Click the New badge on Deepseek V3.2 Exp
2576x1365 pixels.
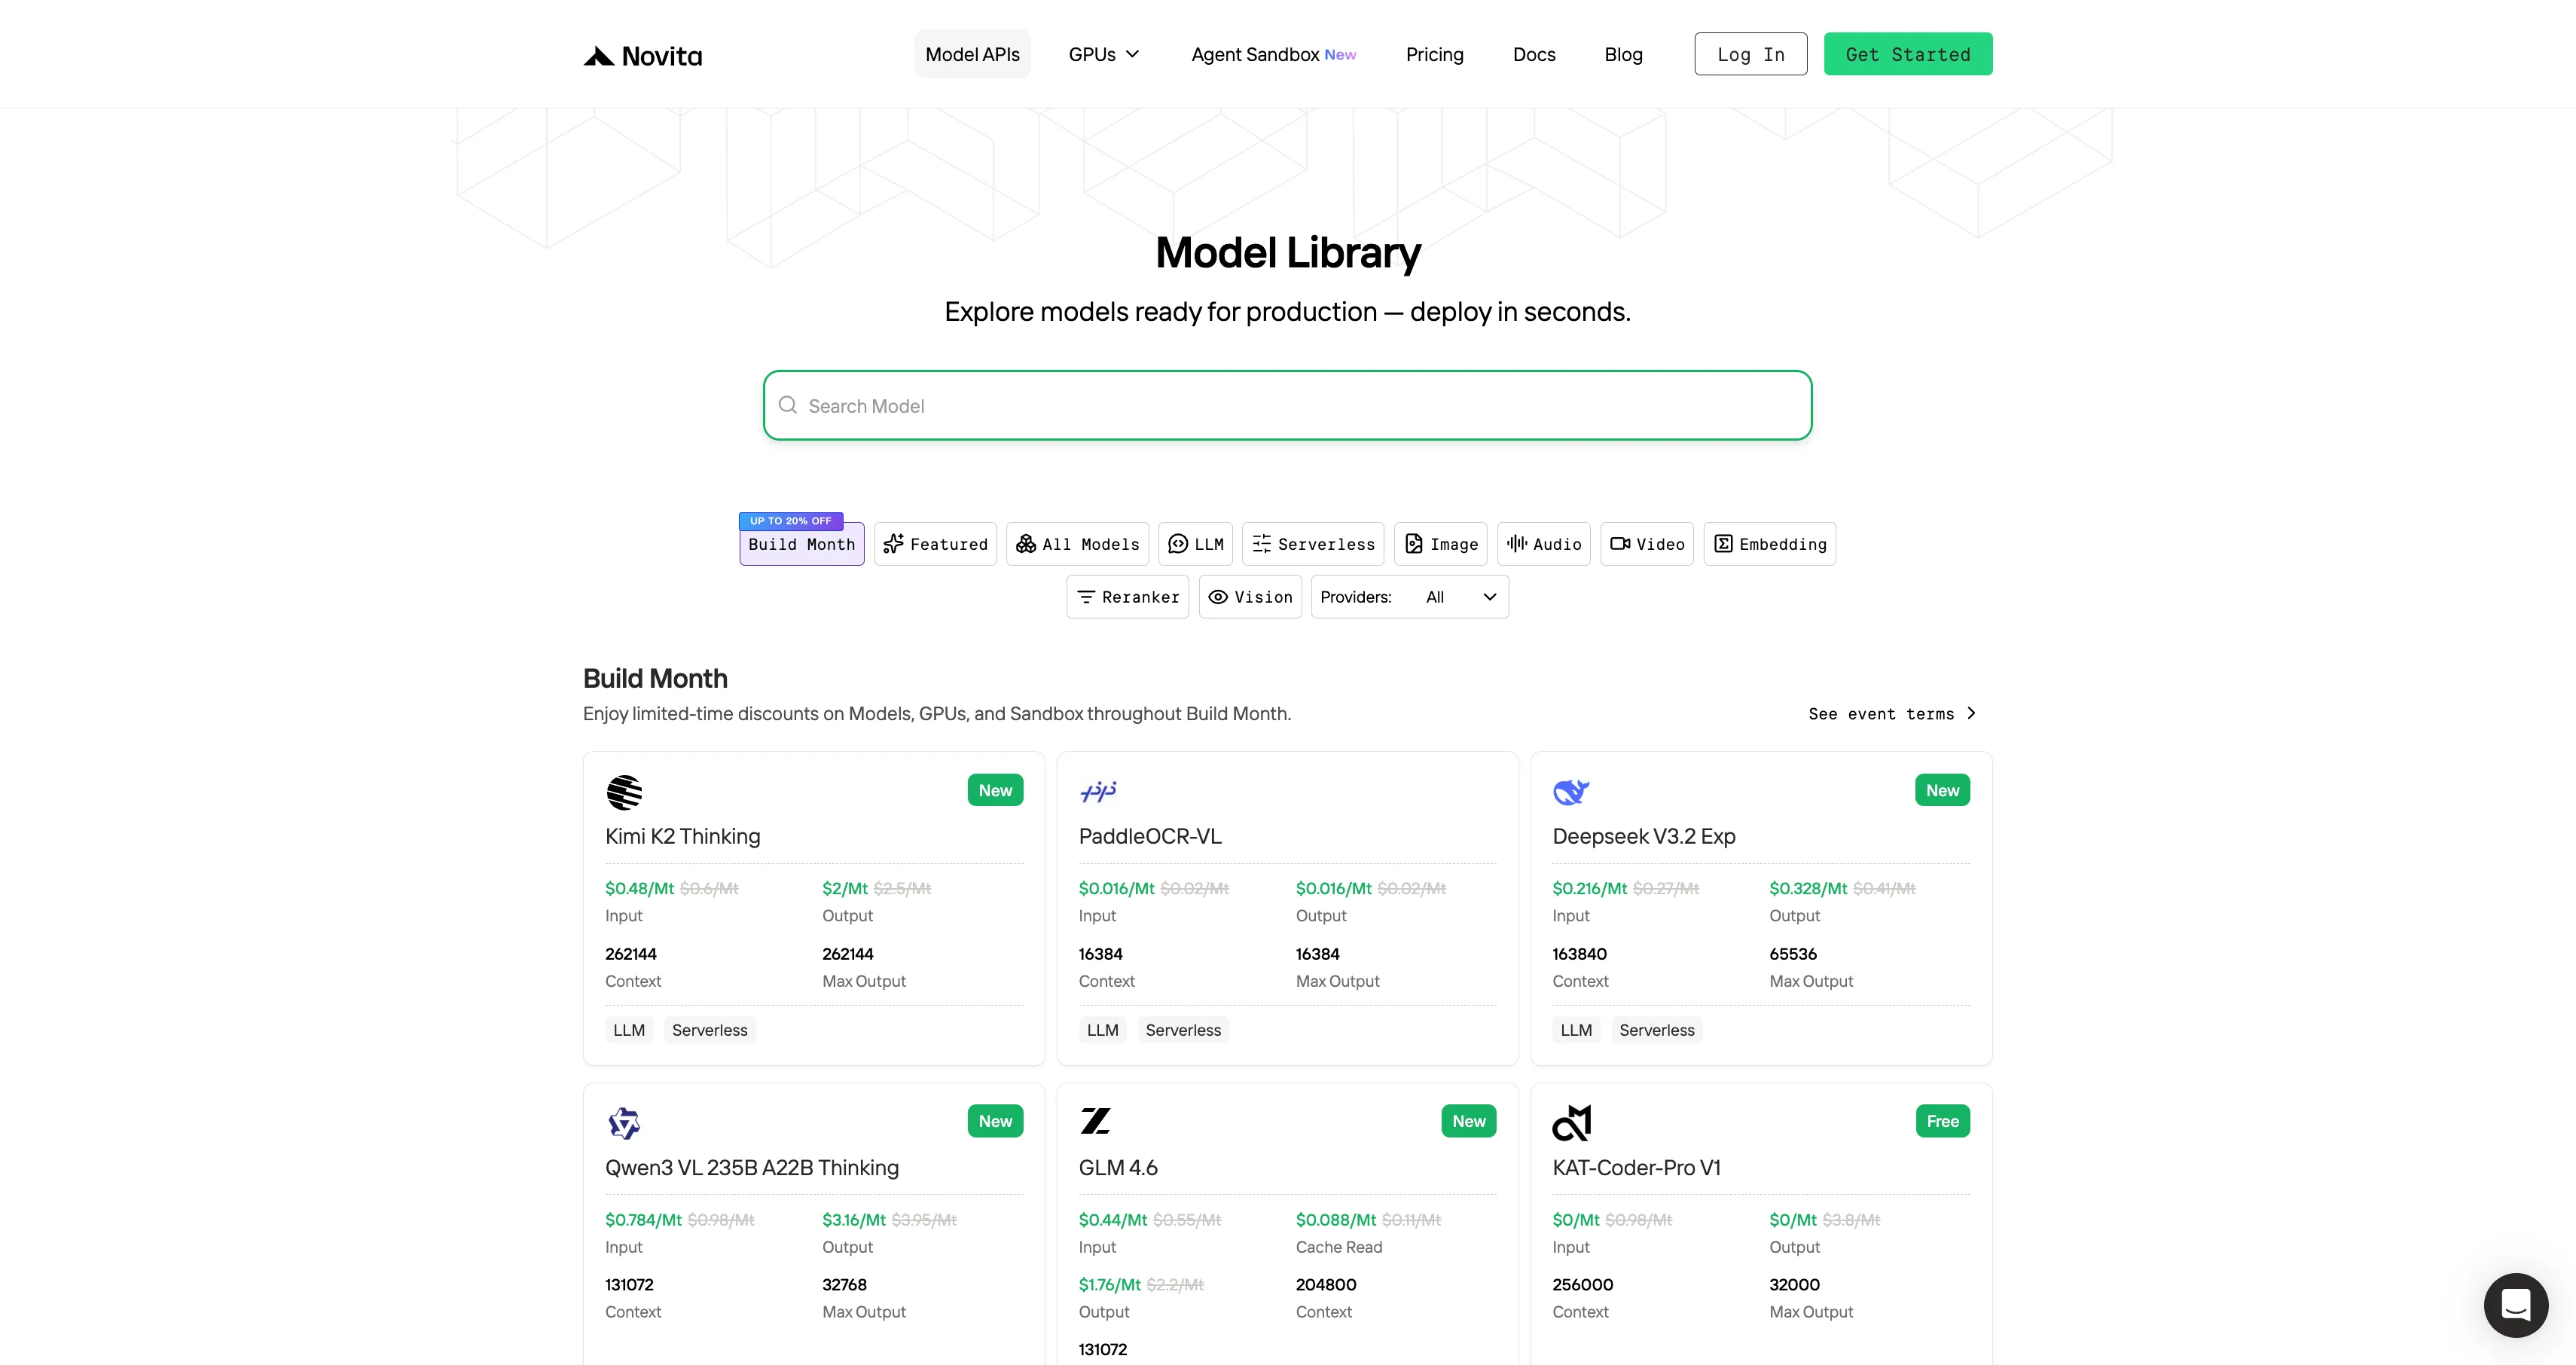click(x=1942, y=790)
